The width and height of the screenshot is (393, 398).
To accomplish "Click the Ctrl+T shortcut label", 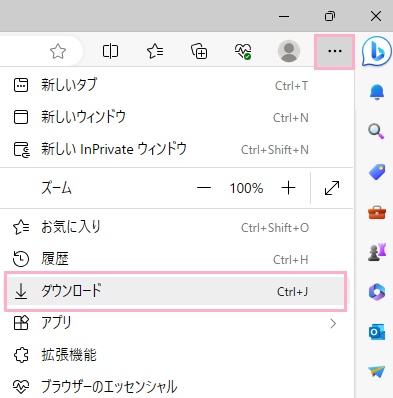I will [x=291, y=86].
